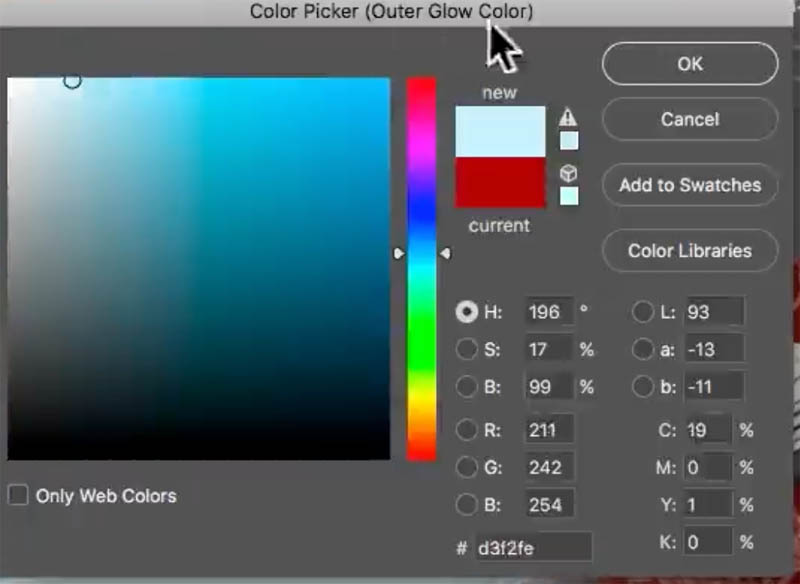The width and height of the screenshot is (800, 584).
Task: Click inside the color saturation-brightness field
Action: click(x=198, y=268)
